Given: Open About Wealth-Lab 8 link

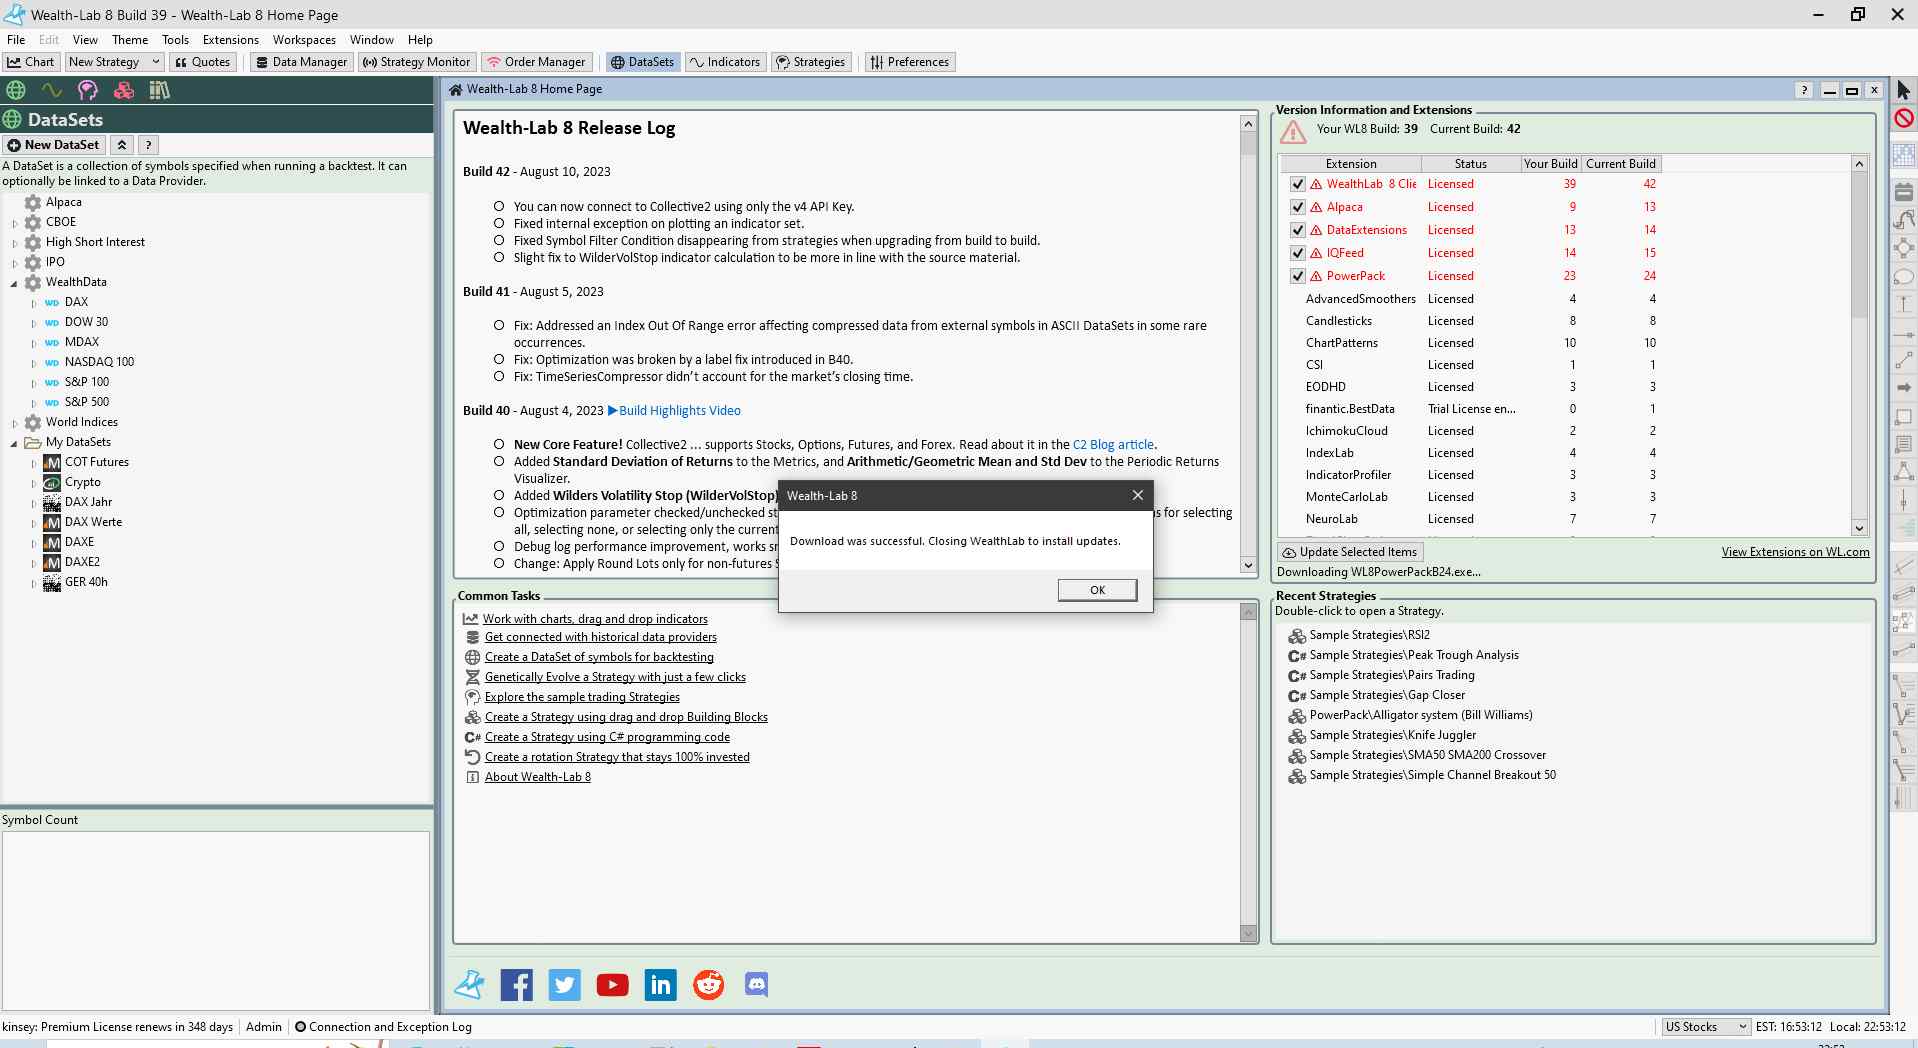Looking at the screenshot, I should click(x=538, y=777).
